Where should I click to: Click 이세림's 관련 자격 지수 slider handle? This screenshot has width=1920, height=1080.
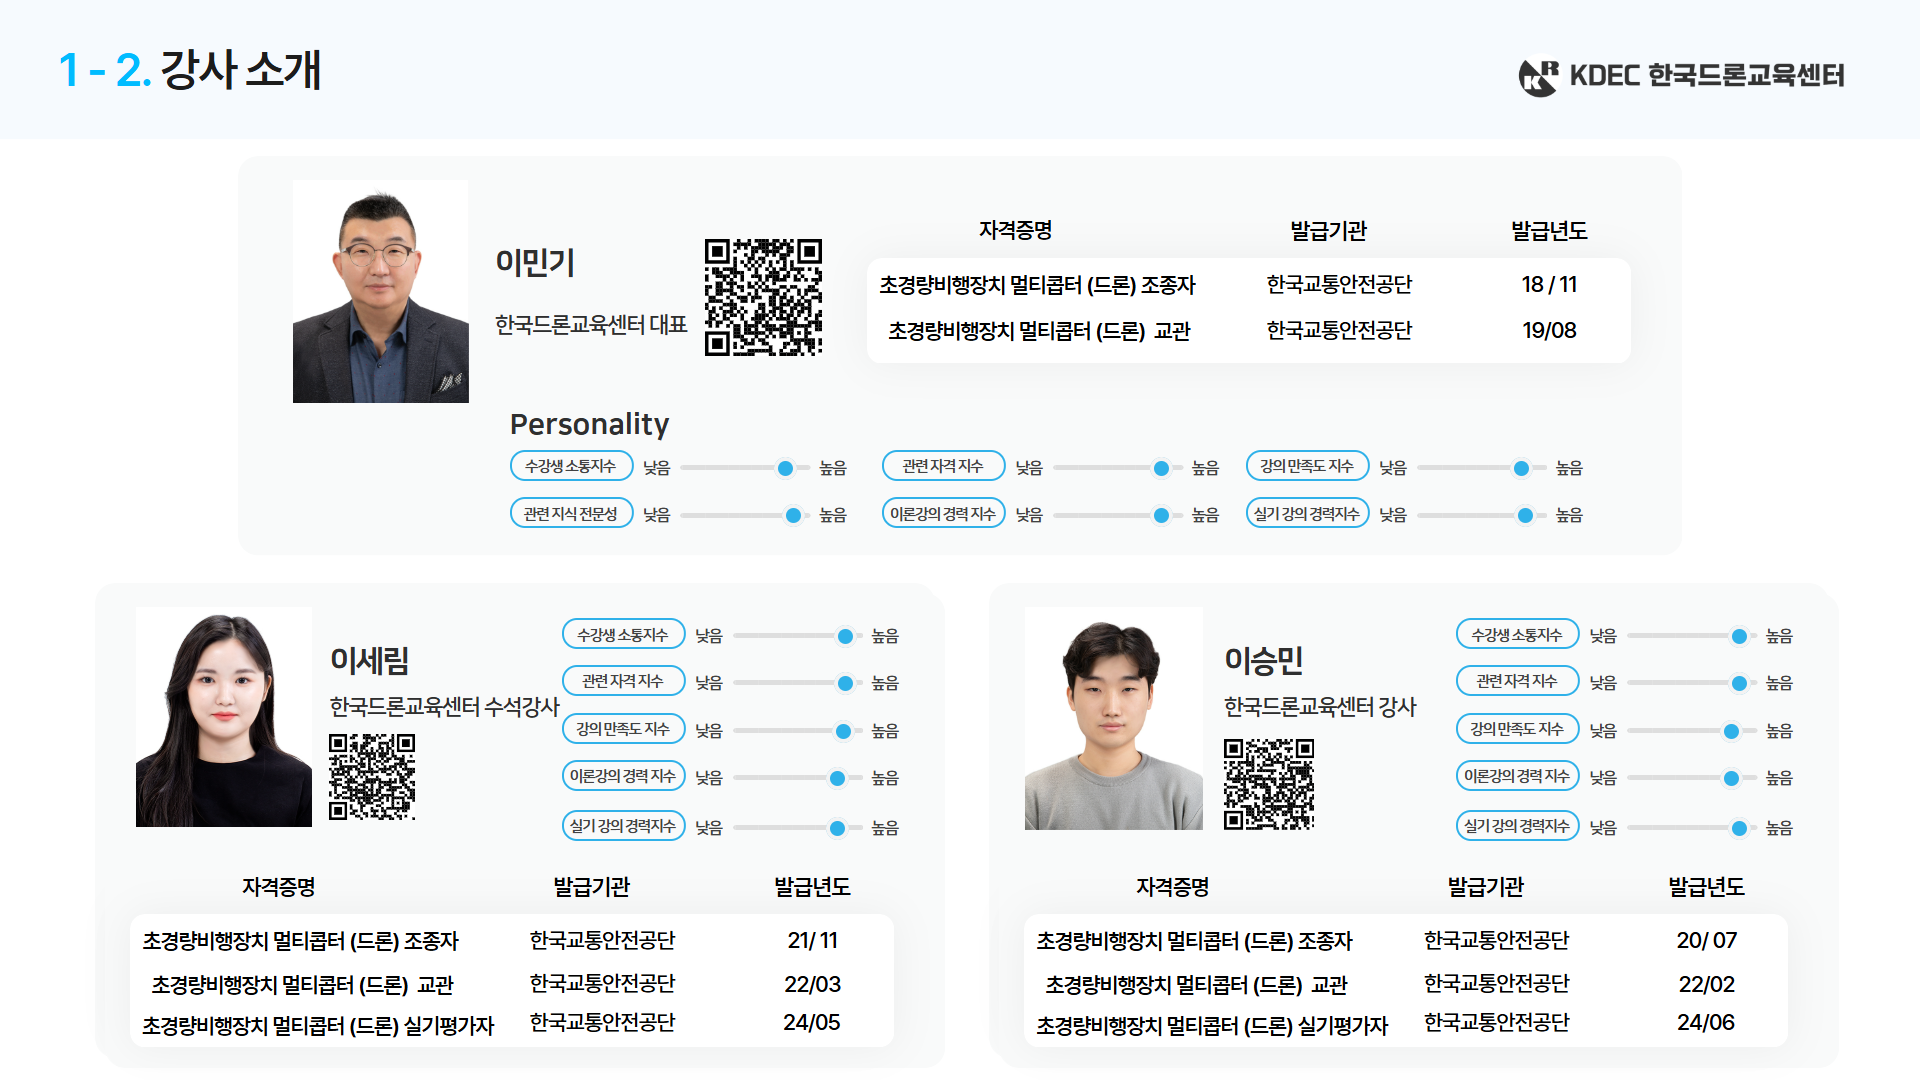(x=845, y=683)
